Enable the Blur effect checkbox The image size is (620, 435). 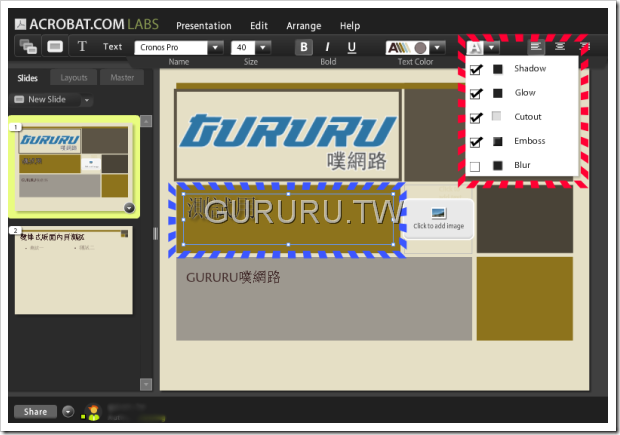click(475, 166)
